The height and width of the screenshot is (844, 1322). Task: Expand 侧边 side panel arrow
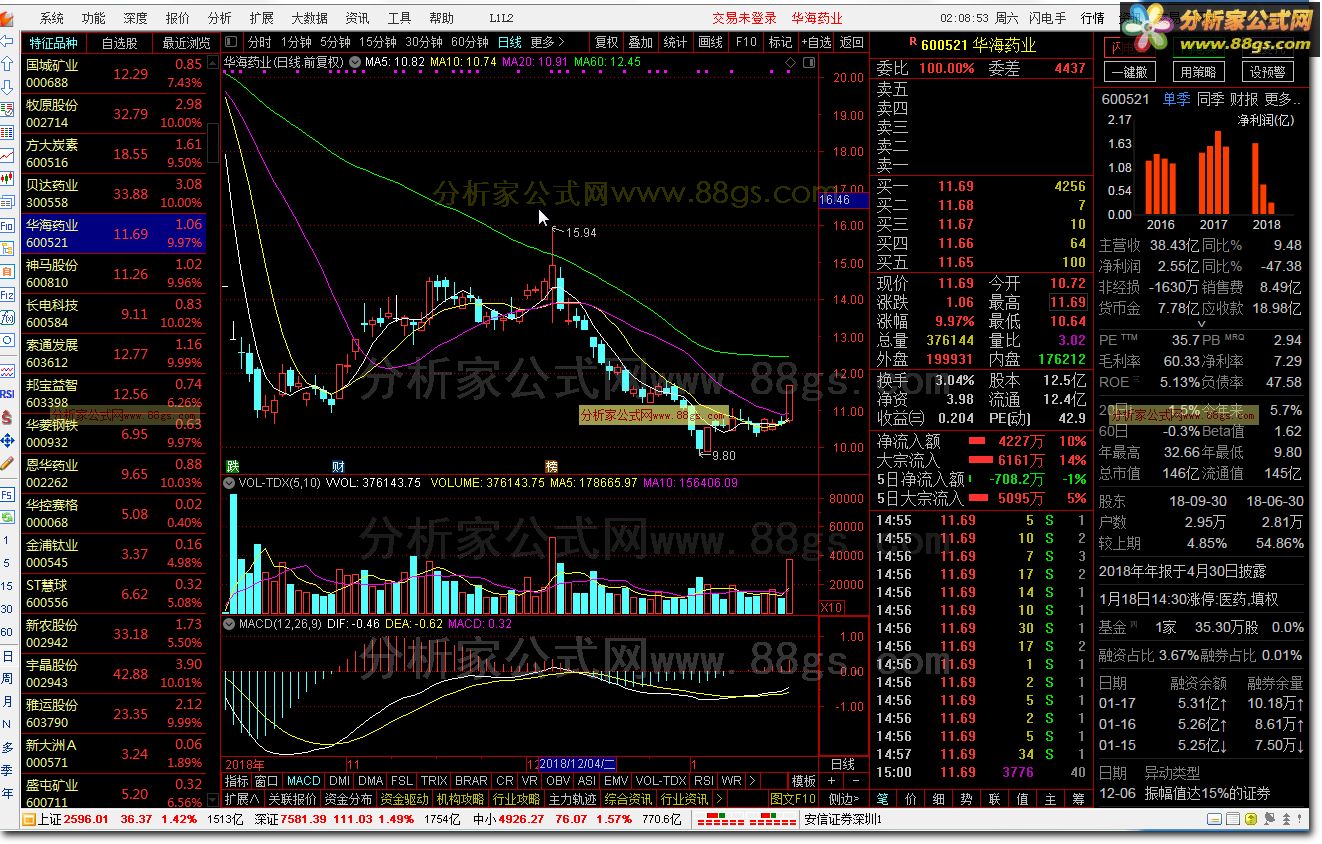click(844, 800)
